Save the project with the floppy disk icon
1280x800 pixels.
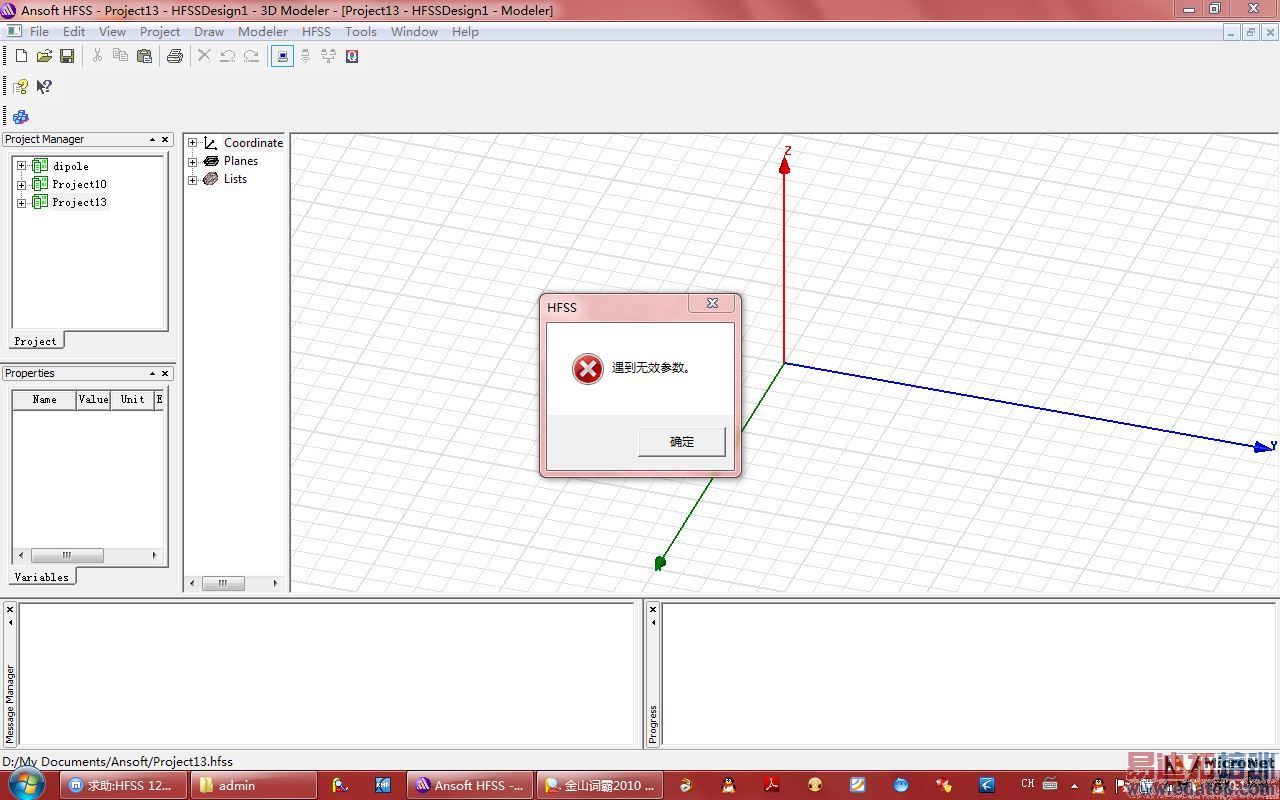tap(67, 56)
